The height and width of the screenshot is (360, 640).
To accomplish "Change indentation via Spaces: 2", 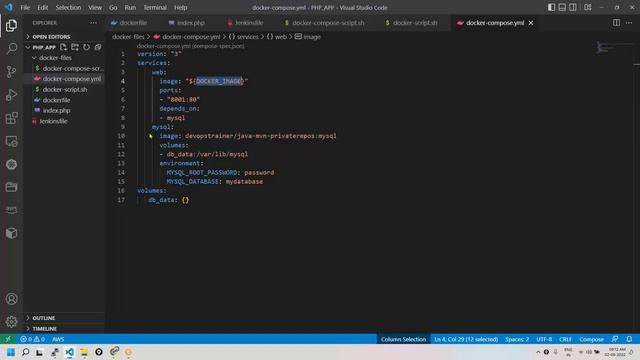I will tap(517, 339).
